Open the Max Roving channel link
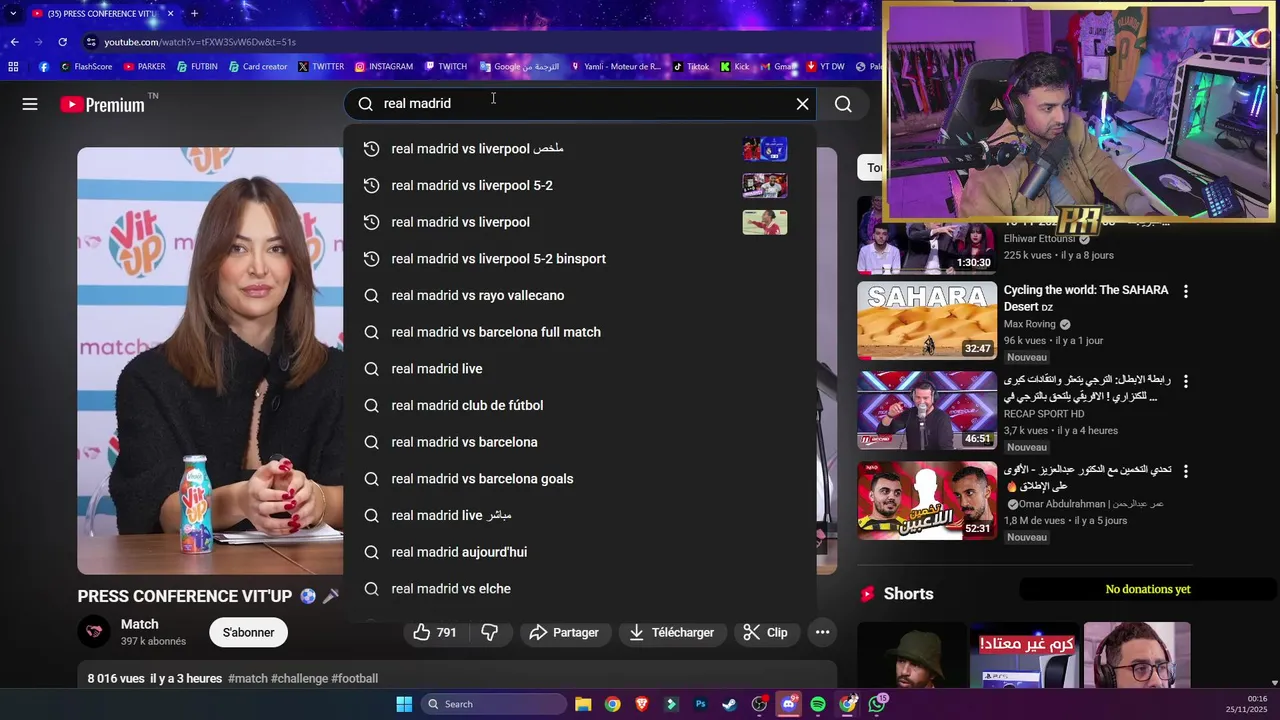This screenshot has width=1280, height=720. pyautogui.click(x=1030, y=325)
